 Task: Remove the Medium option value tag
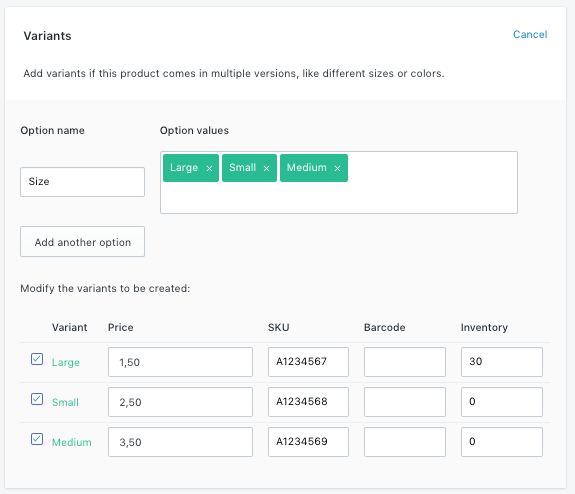(337, 168)
